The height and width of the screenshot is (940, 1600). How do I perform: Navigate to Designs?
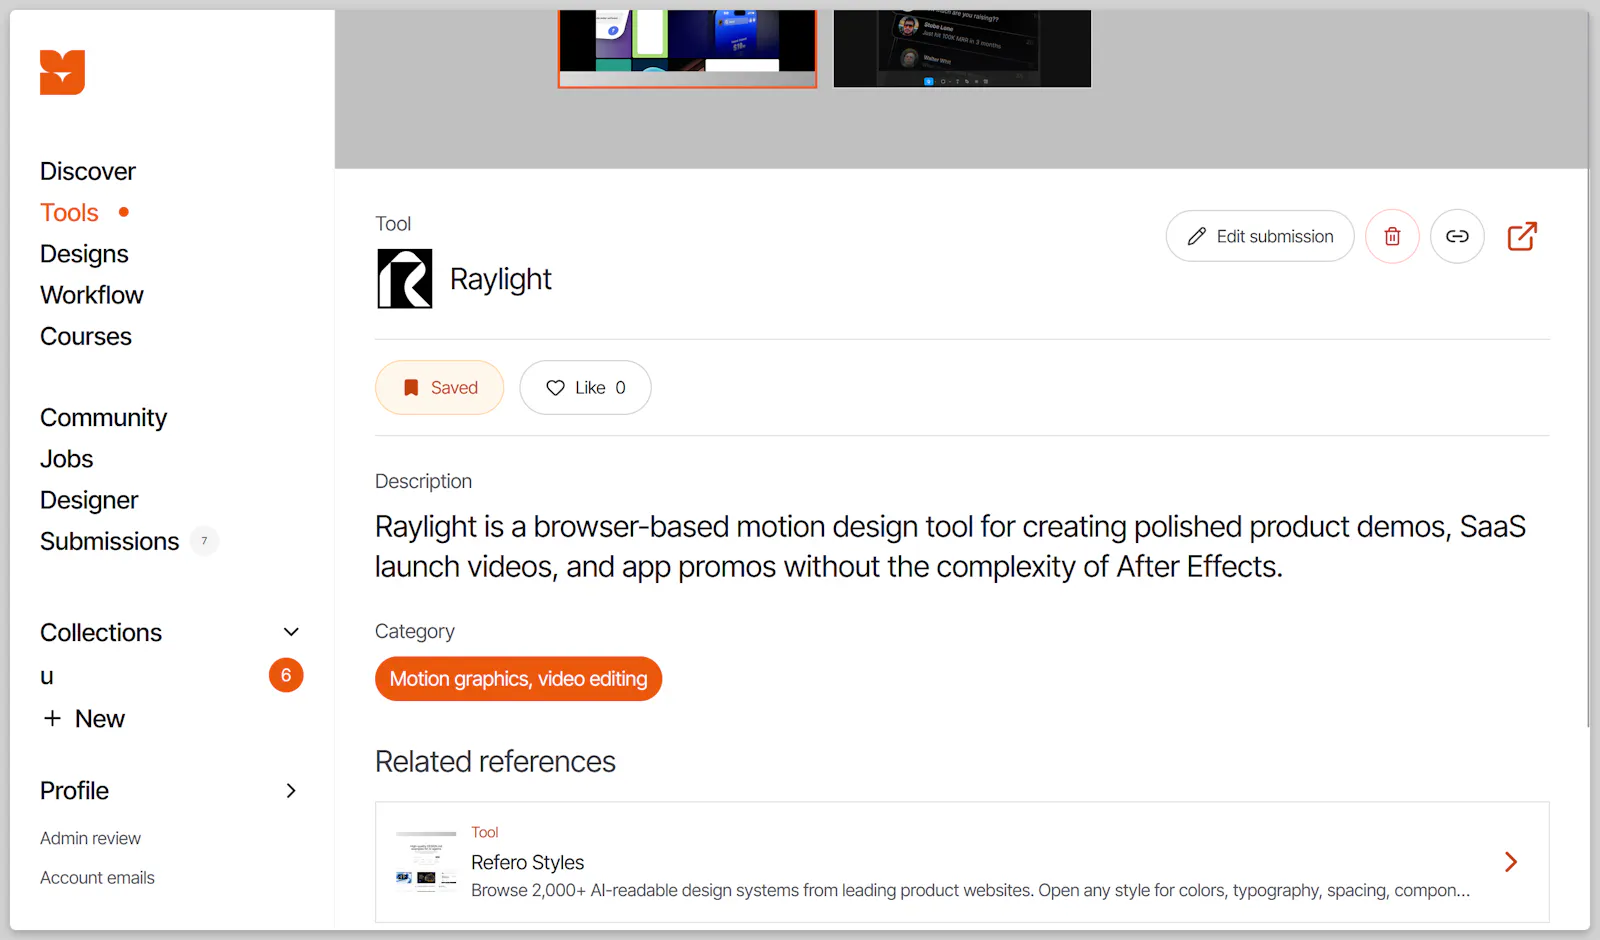click(x=84, y=254)
